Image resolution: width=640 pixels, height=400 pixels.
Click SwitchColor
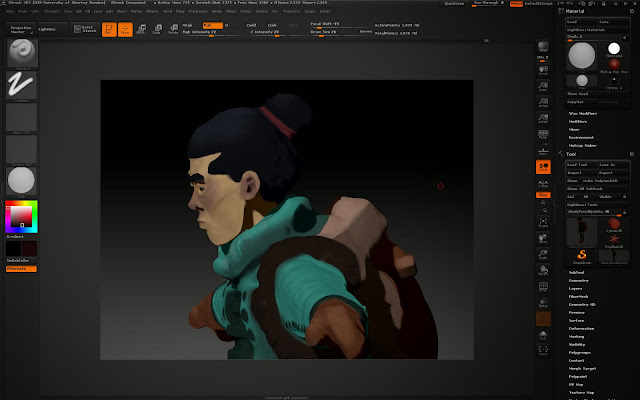pyautogui.click(x=18, y=260)
